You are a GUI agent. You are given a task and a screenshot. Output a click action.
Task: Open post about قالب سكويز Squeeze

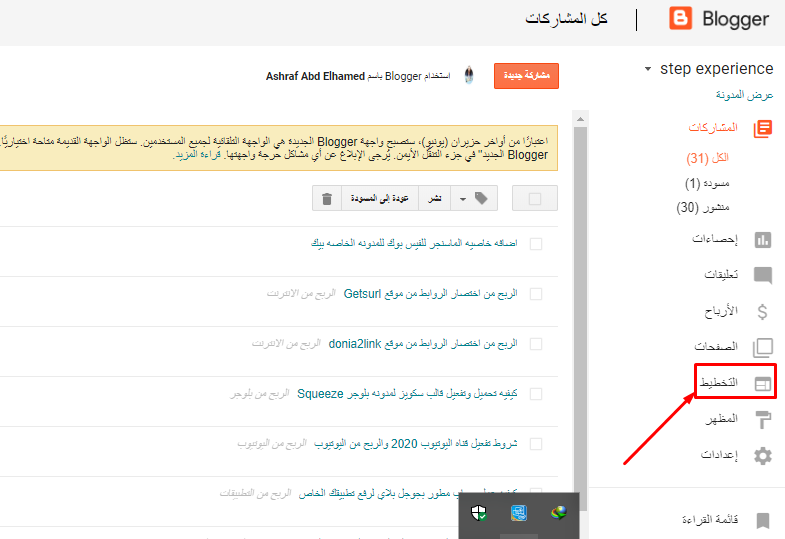pos(407,394)
